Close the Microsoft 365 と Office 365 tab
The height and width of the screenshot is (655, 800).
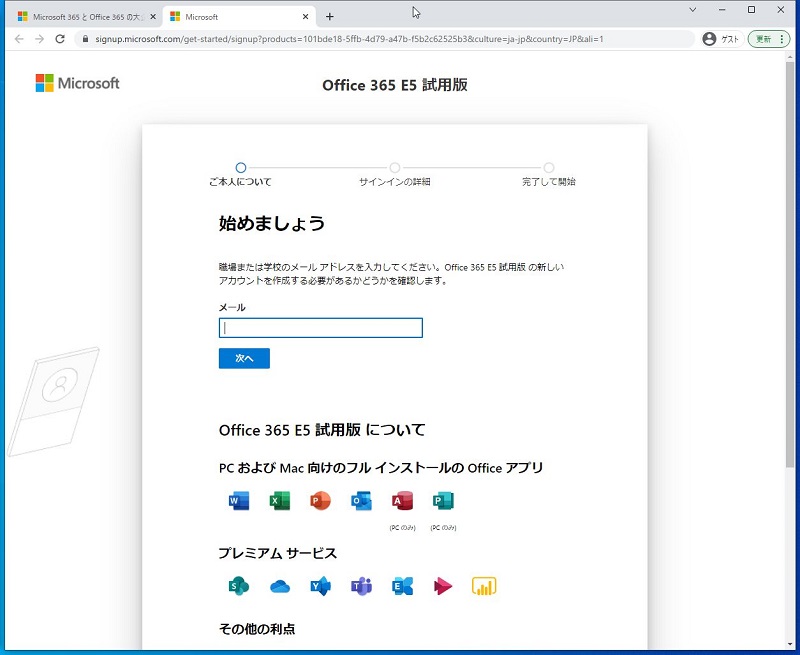[153, 17]
